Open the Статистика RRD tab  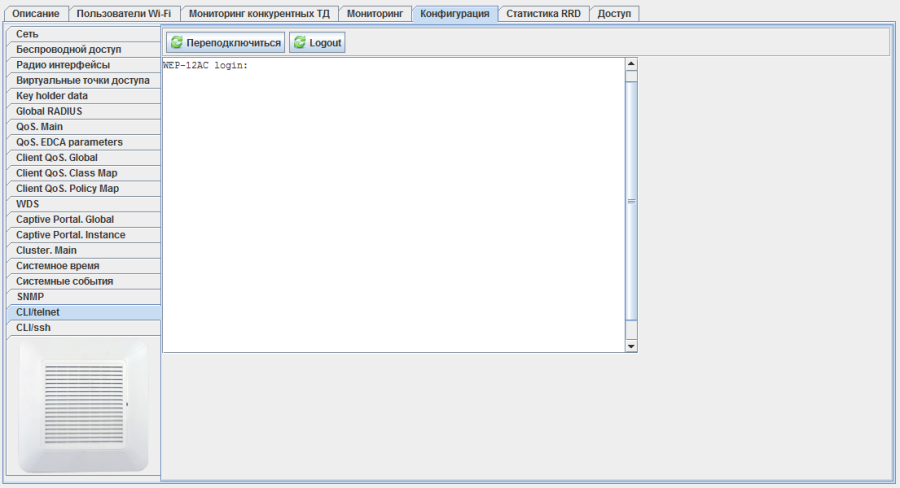point(544,13)
